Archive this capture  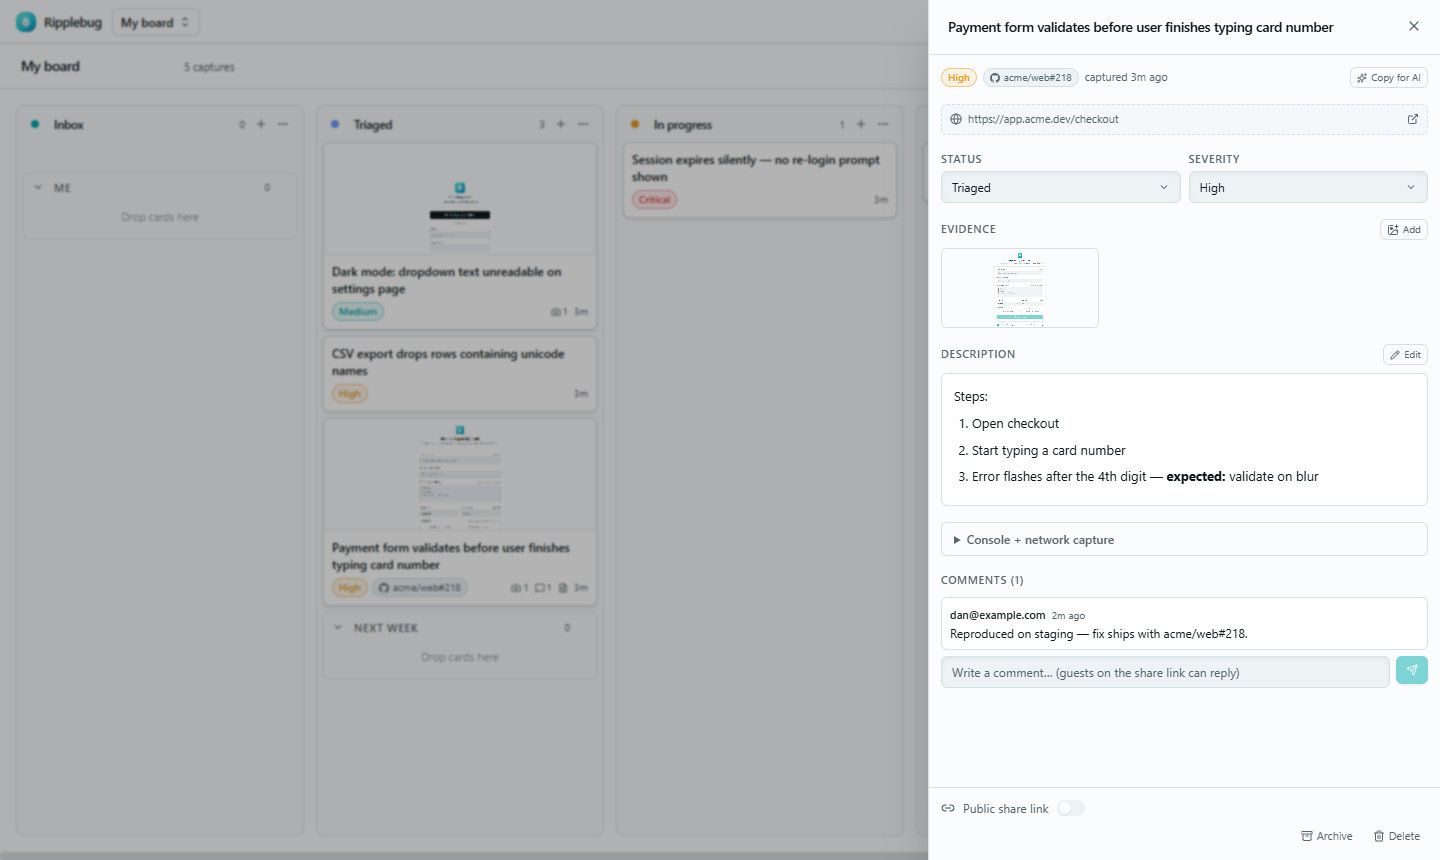pos(1327,836)
